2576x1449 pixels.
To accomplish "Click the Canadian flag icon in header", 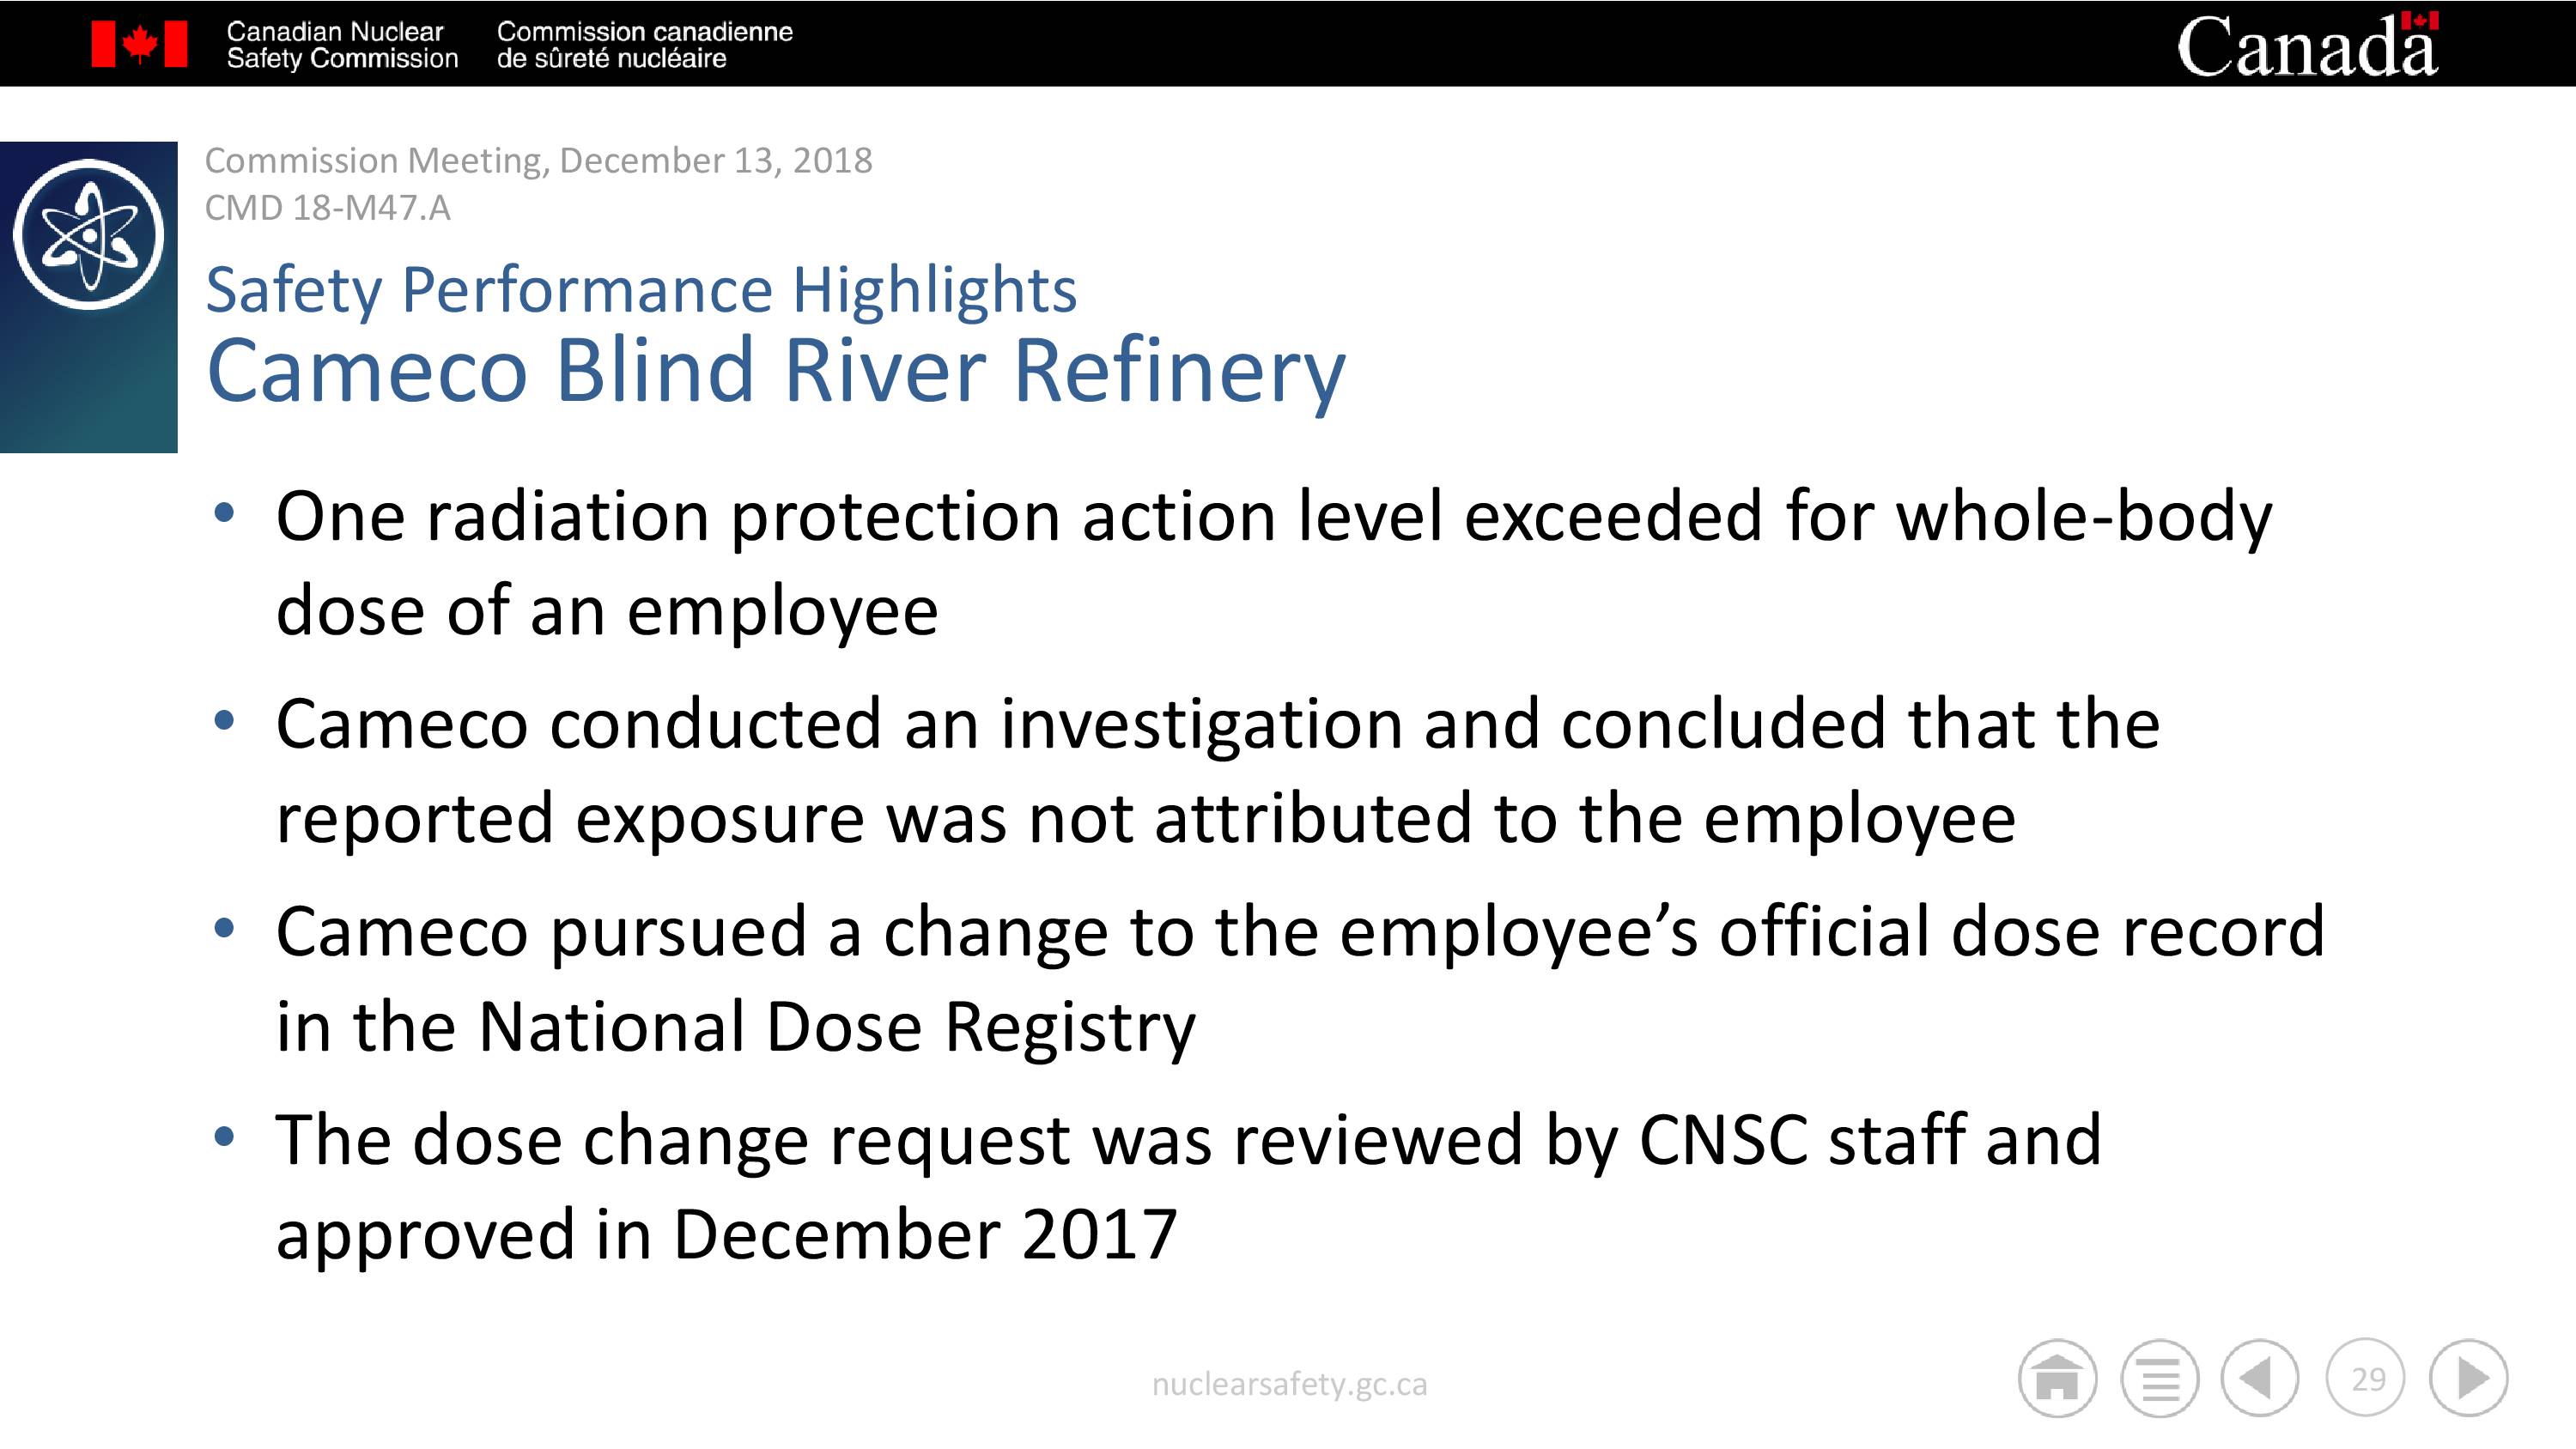I will click(x=139, y=44).
